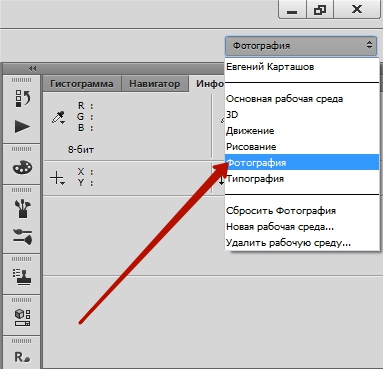Open the 3D panel cube icon
This screenshot has width=383, height=369.
22,317
